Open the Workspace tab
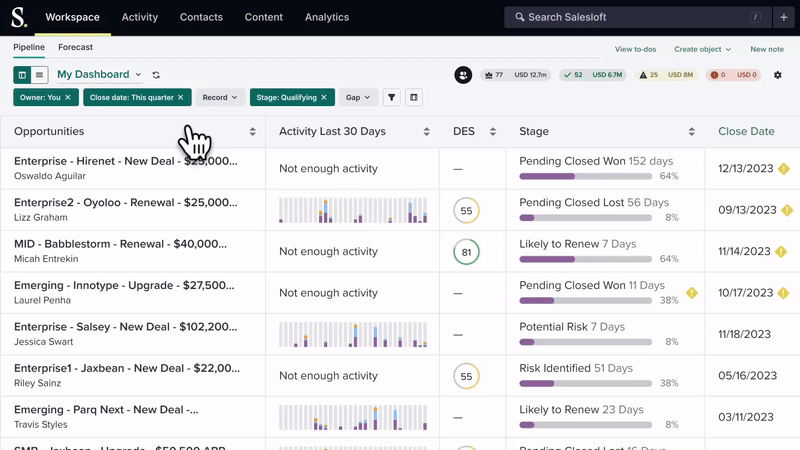800x450 pixels. (72, 17)
